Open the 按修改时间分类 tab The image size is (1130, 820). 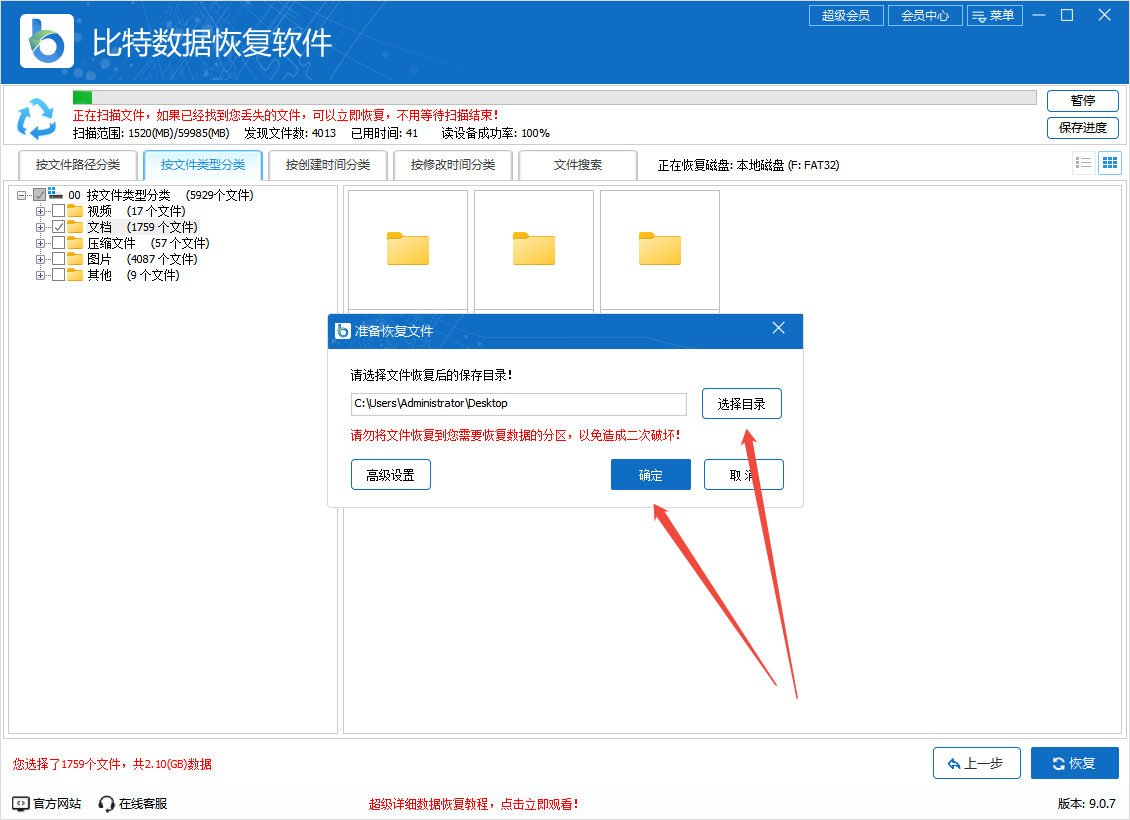click(453, 165)
